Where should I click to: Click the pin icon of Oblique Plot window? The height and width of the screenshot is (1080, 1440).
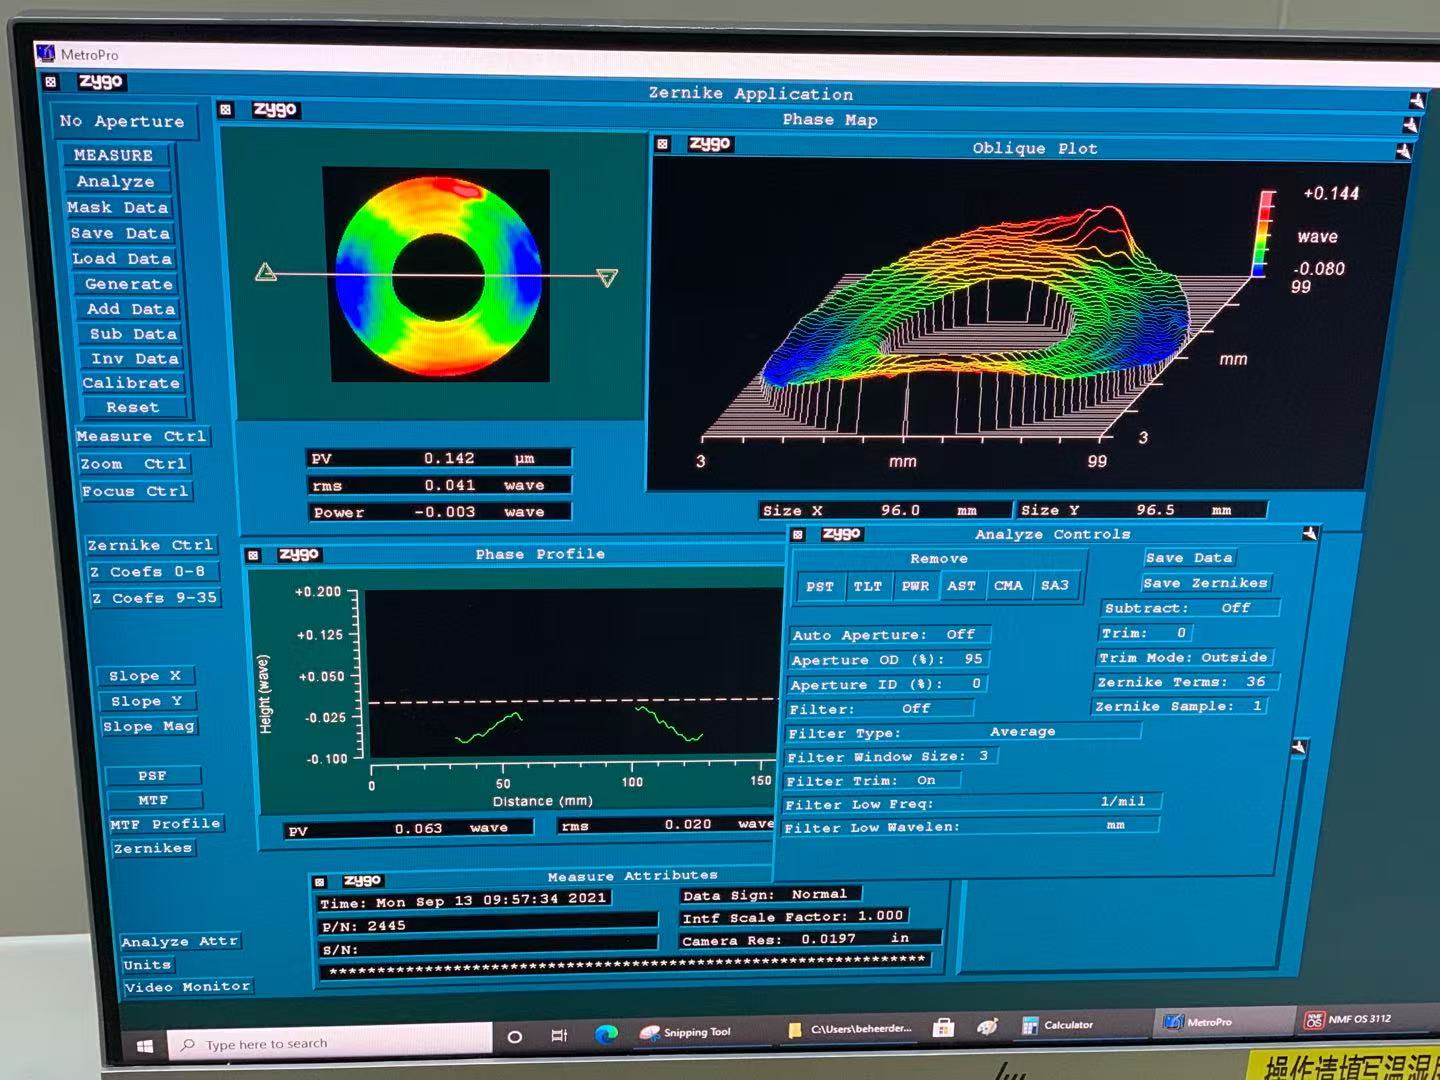[x=1403, y=151]
